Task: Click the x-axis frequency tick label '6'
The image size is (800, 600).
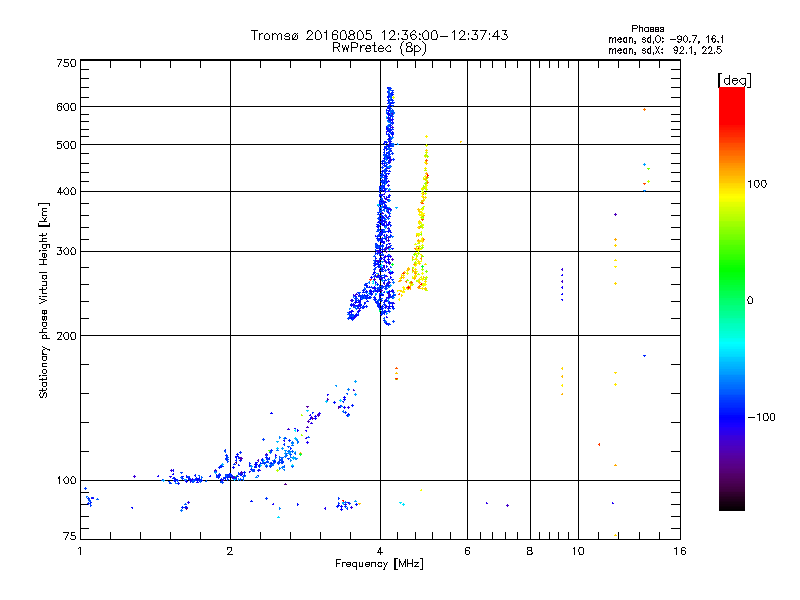Action: tap(467, 551)
